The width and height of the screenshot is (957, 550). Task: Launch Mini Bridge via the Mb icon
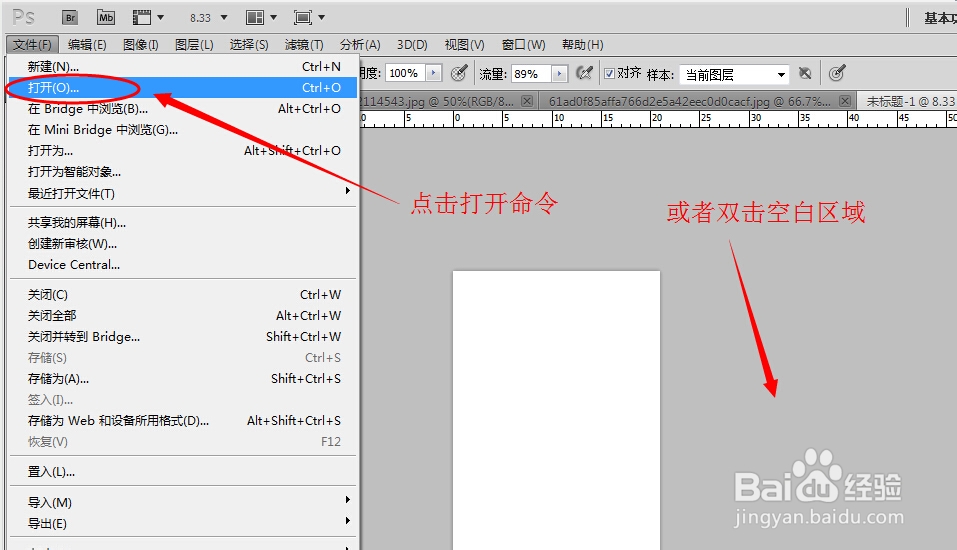click(106, 17)
